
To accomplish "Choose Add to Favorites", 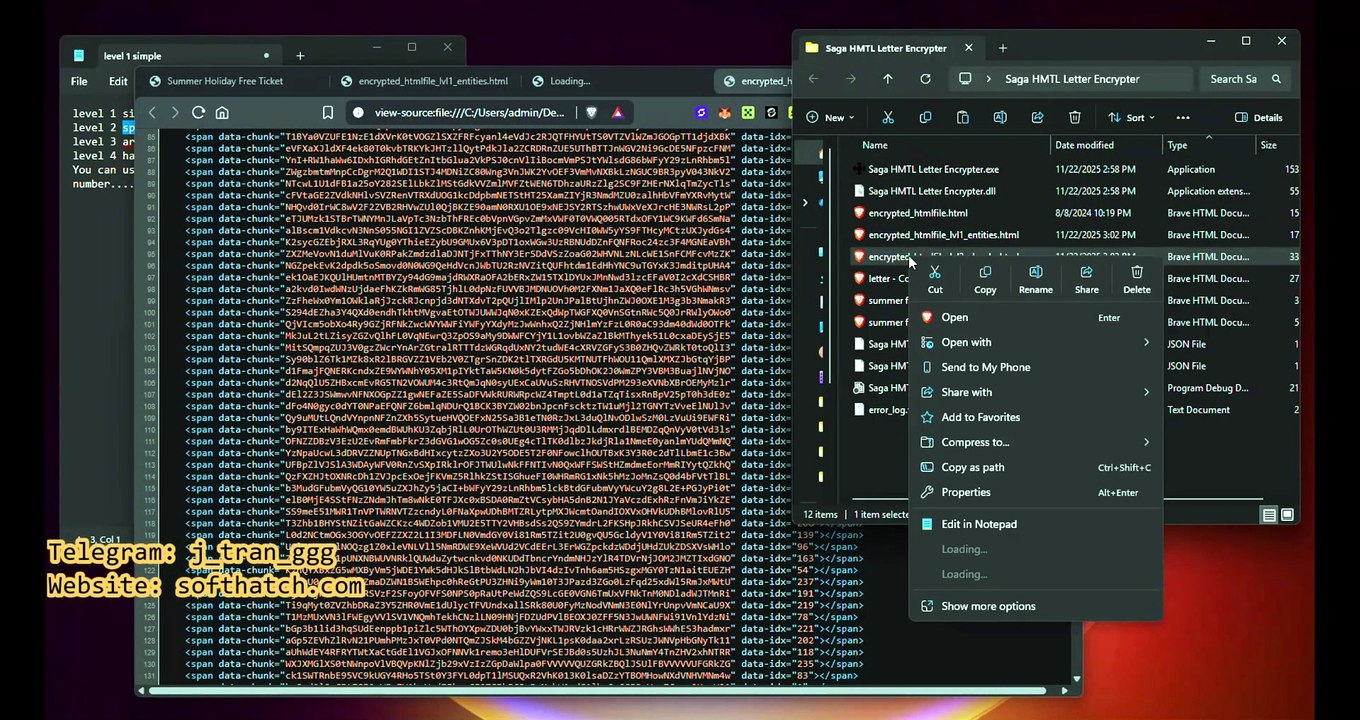I will tap(1035, 417).
